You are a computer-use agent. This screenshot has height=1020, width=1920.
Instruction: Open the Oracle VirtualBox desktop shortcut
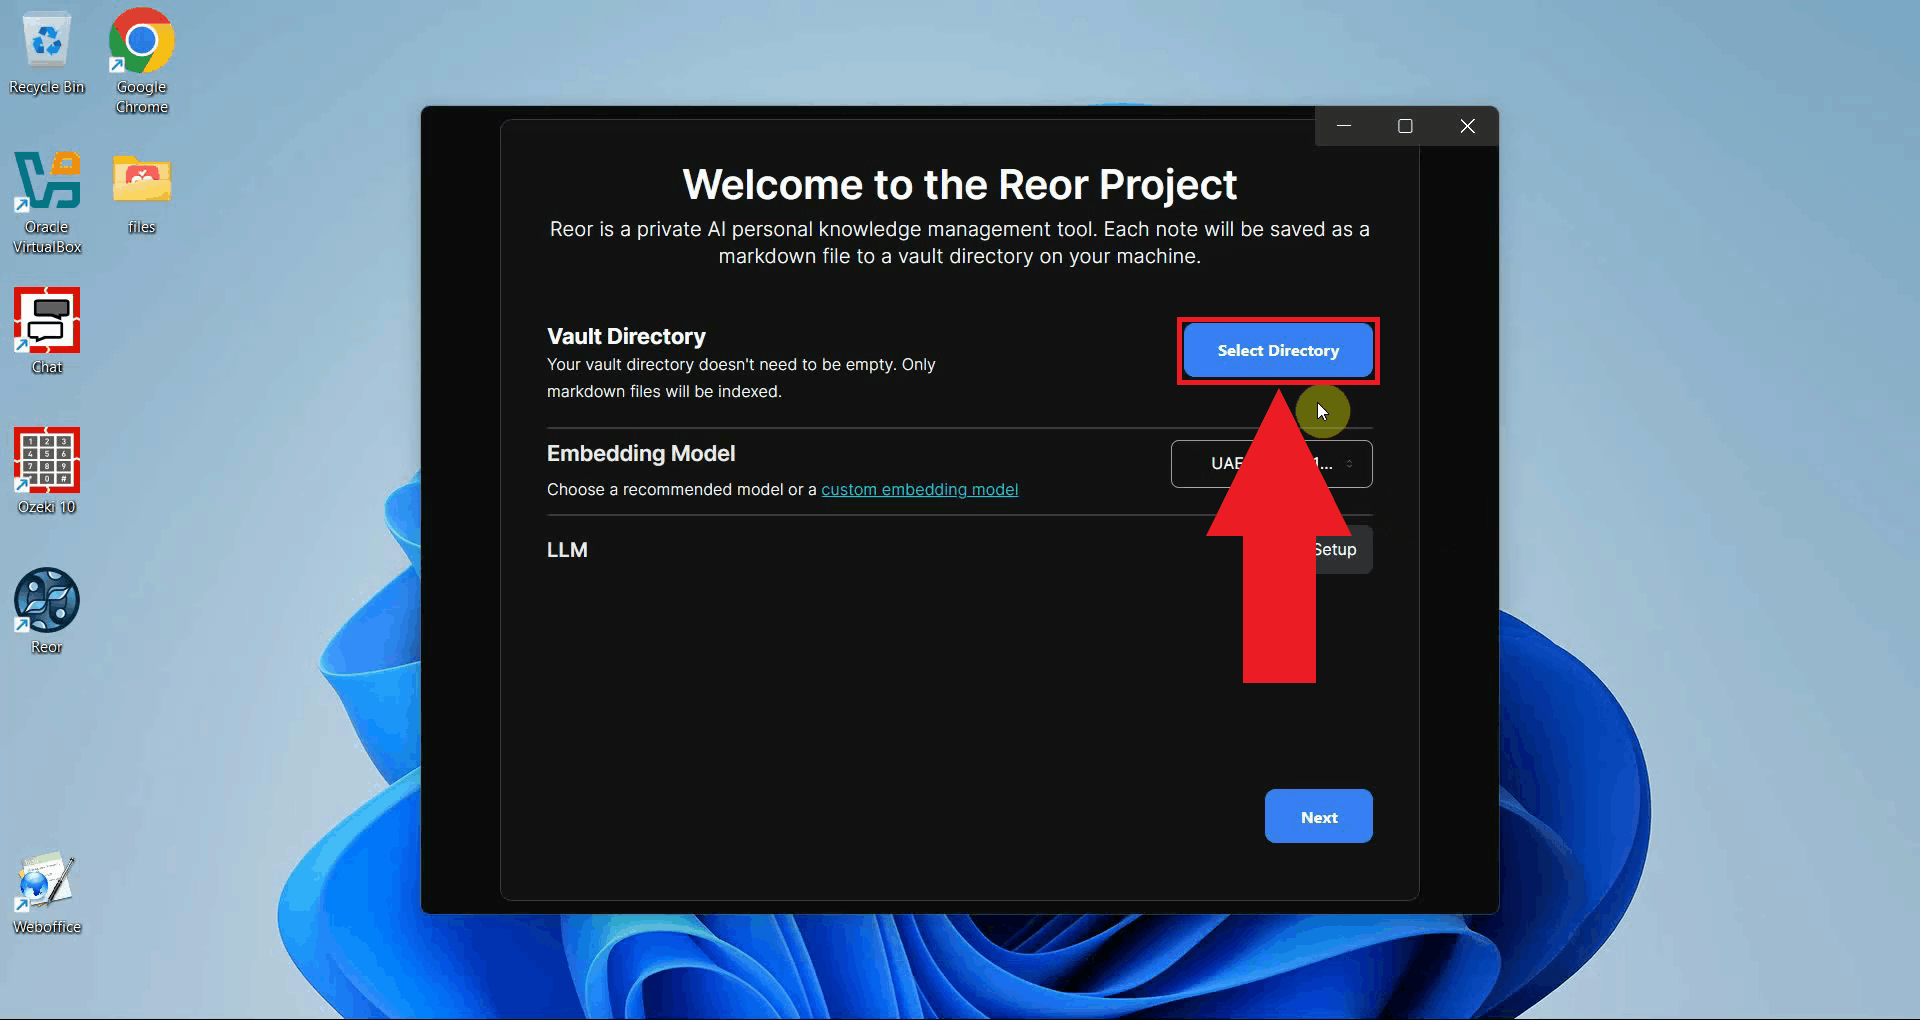pos(46,201)
